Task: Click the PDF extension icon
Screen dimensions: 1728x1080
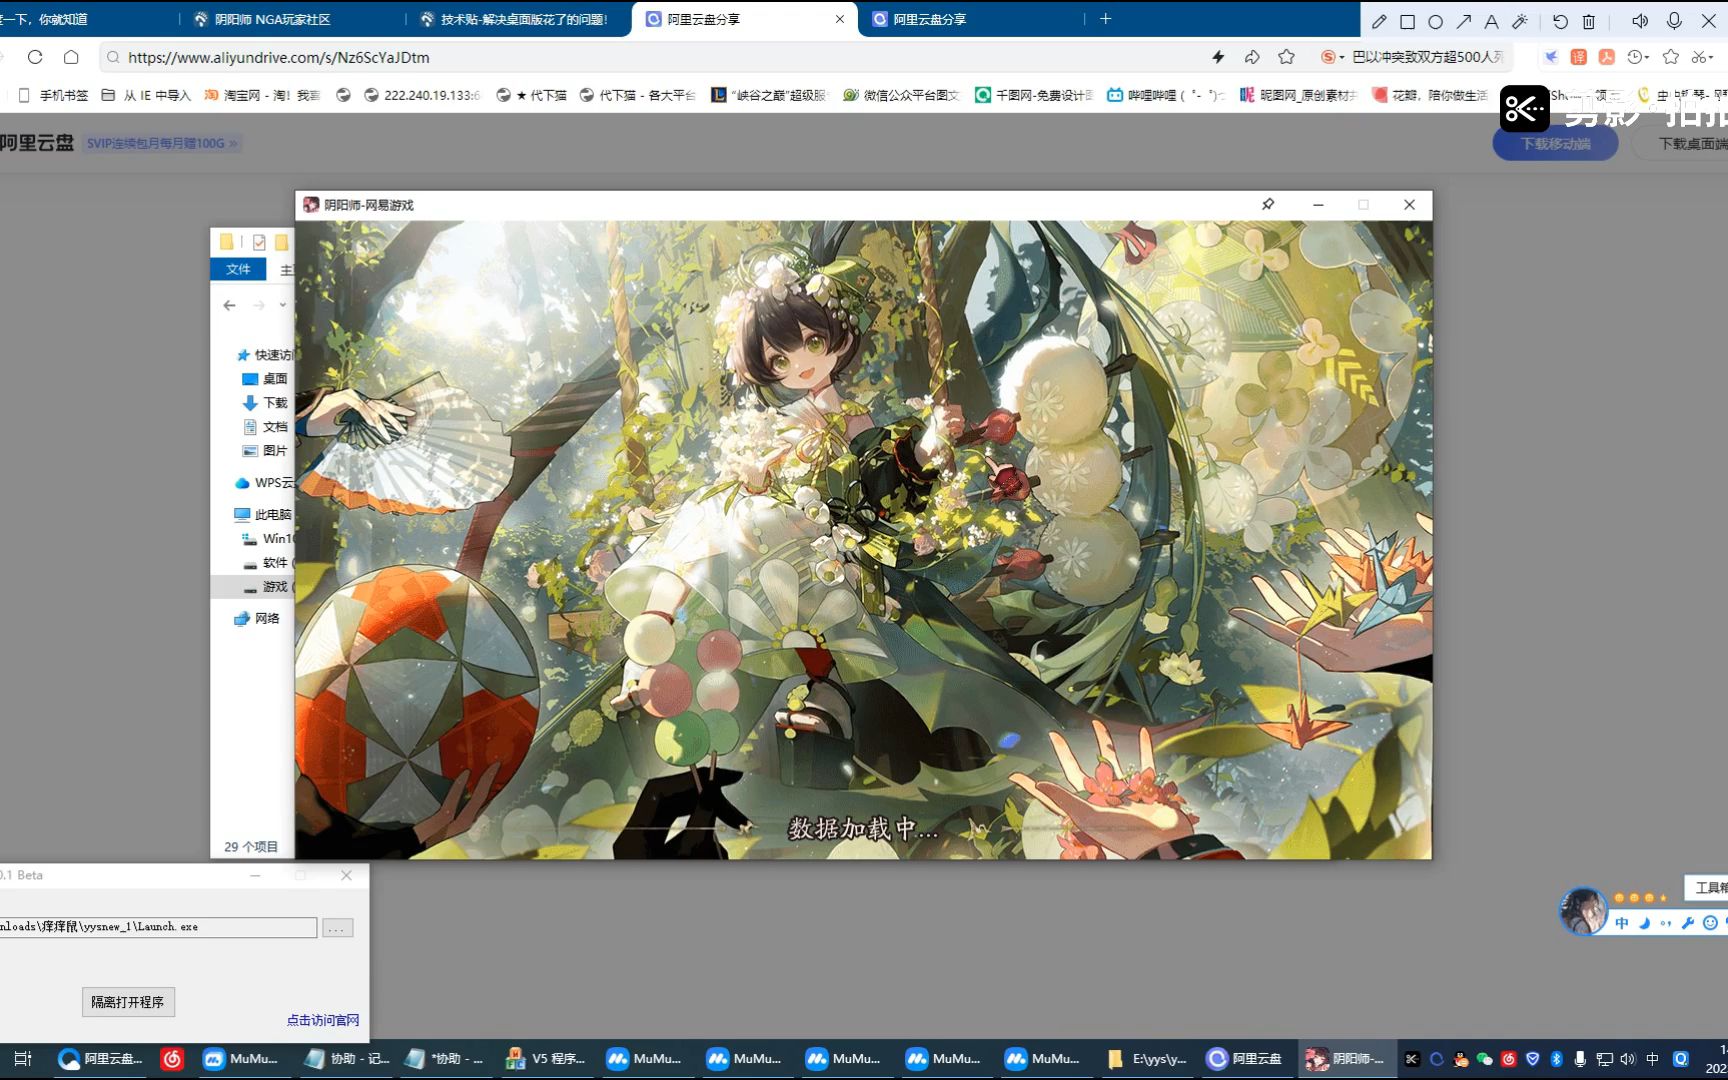Action: pos(1606,57)
